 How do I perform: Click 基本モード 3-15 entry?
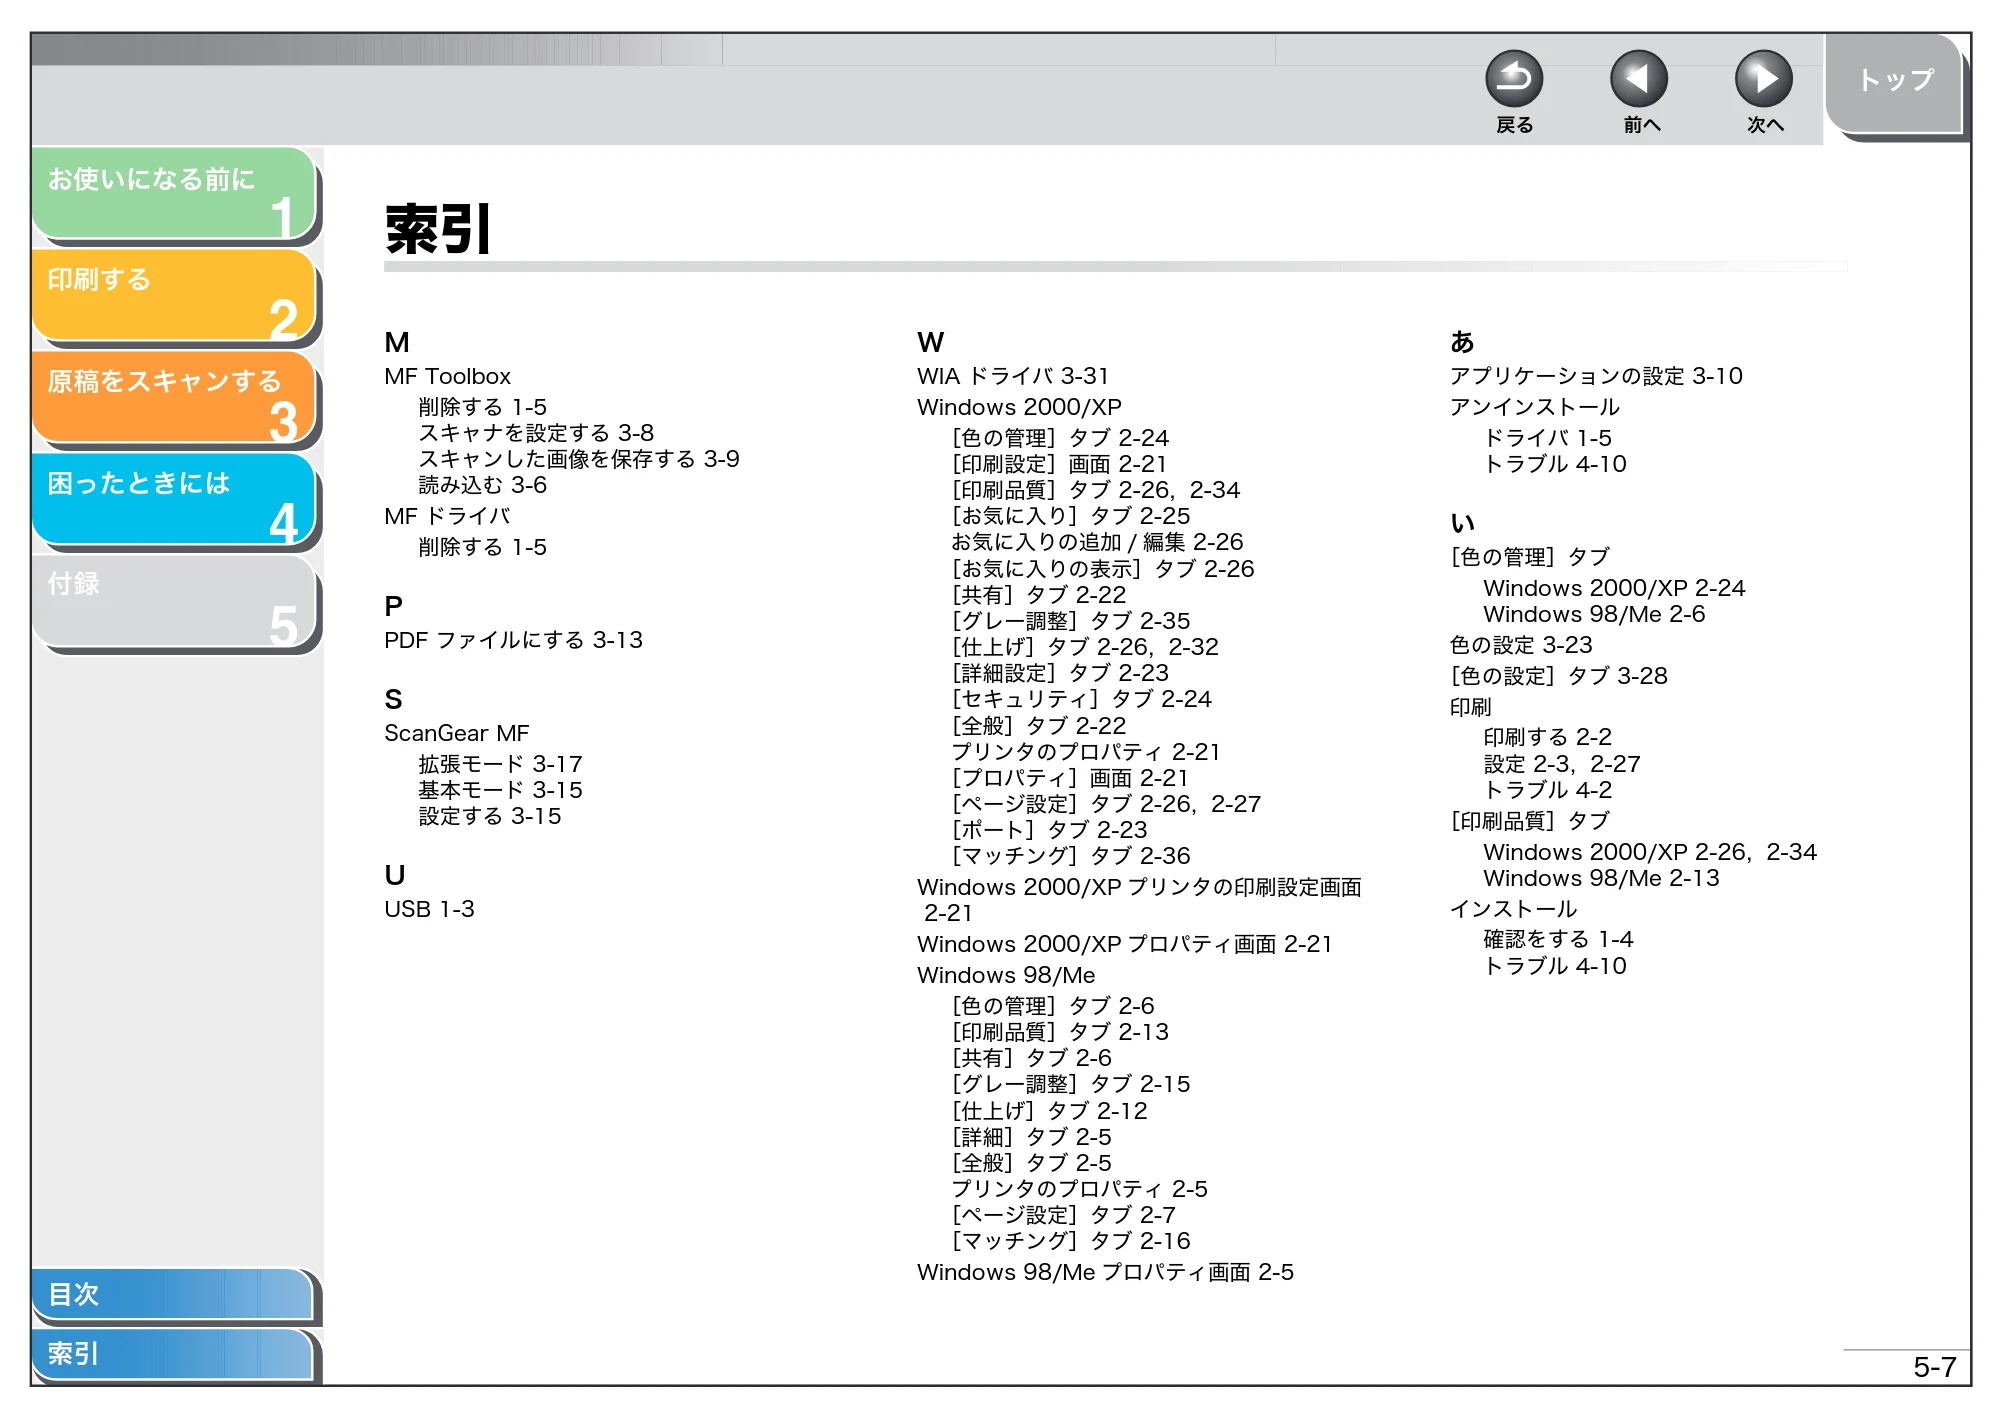point(500,790)
